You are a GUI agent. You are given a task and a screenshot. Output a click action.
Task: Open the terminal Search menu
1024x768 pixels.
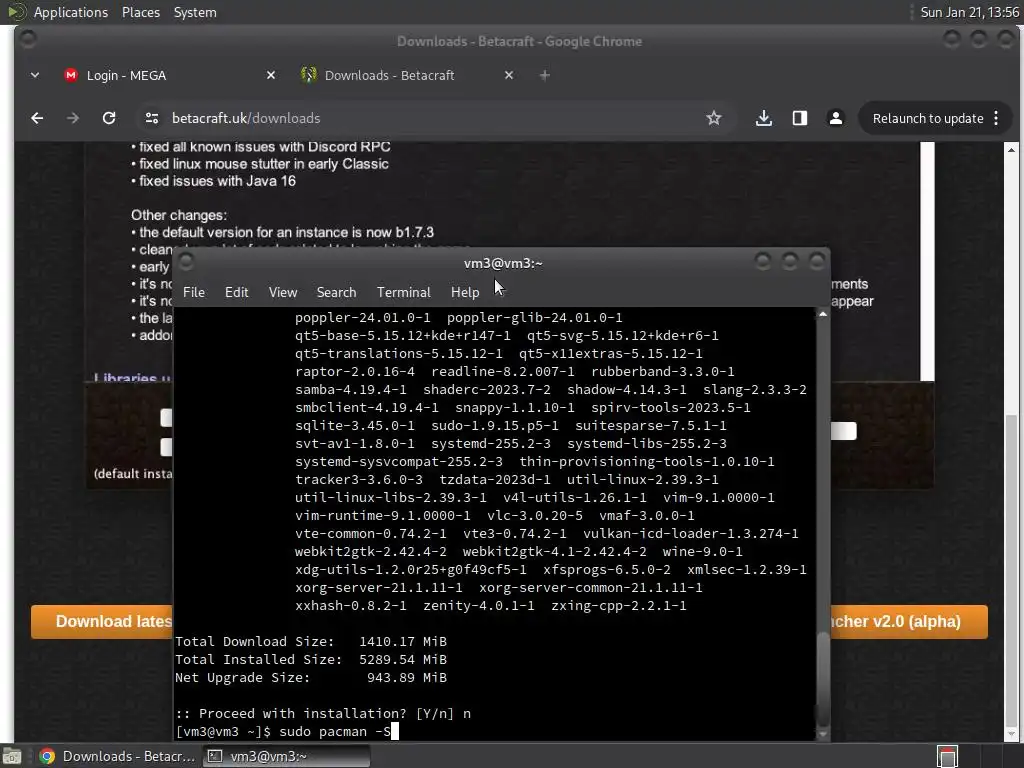click(336, 292)
